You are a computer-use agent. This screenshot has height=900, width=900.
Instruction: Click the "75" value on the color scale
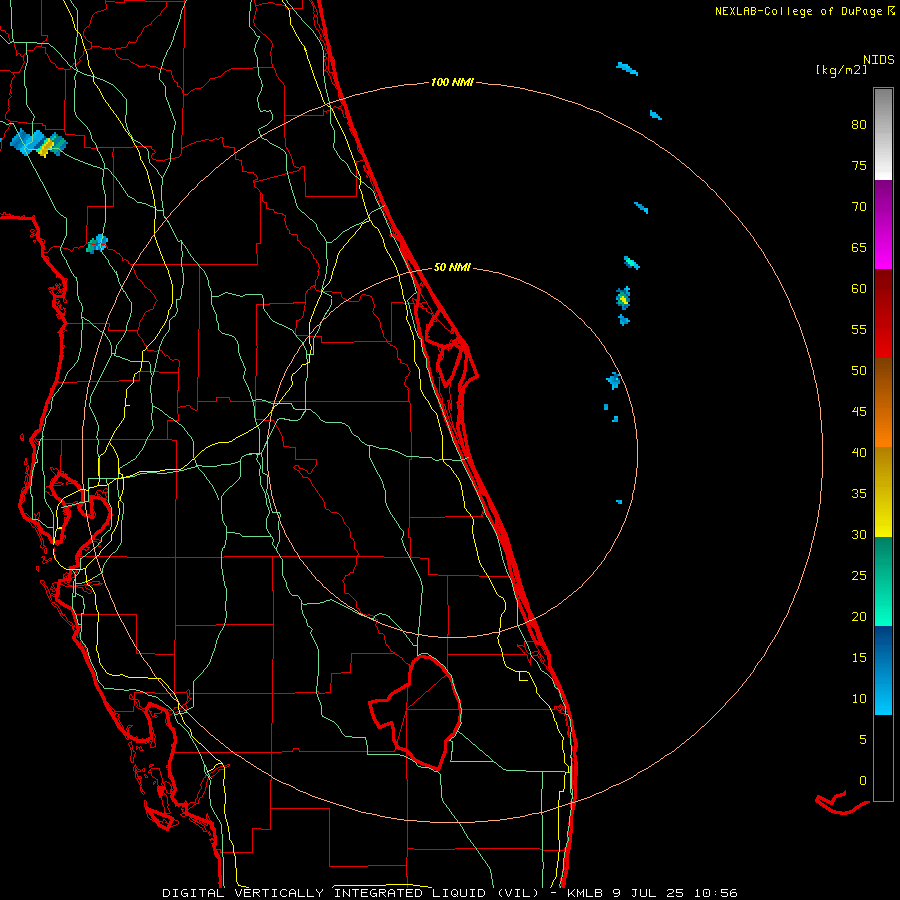[x=859, y=165]
